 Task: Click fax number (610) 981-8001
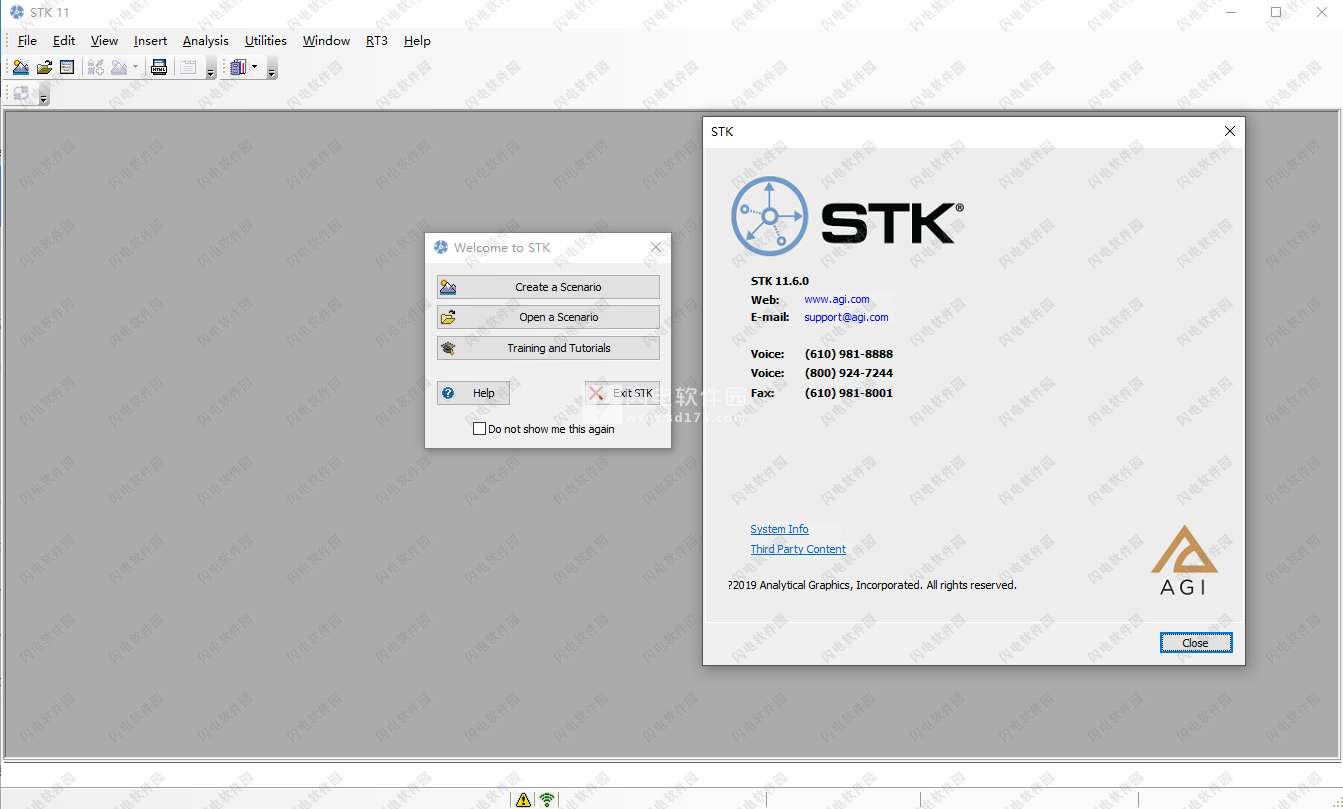849,393
